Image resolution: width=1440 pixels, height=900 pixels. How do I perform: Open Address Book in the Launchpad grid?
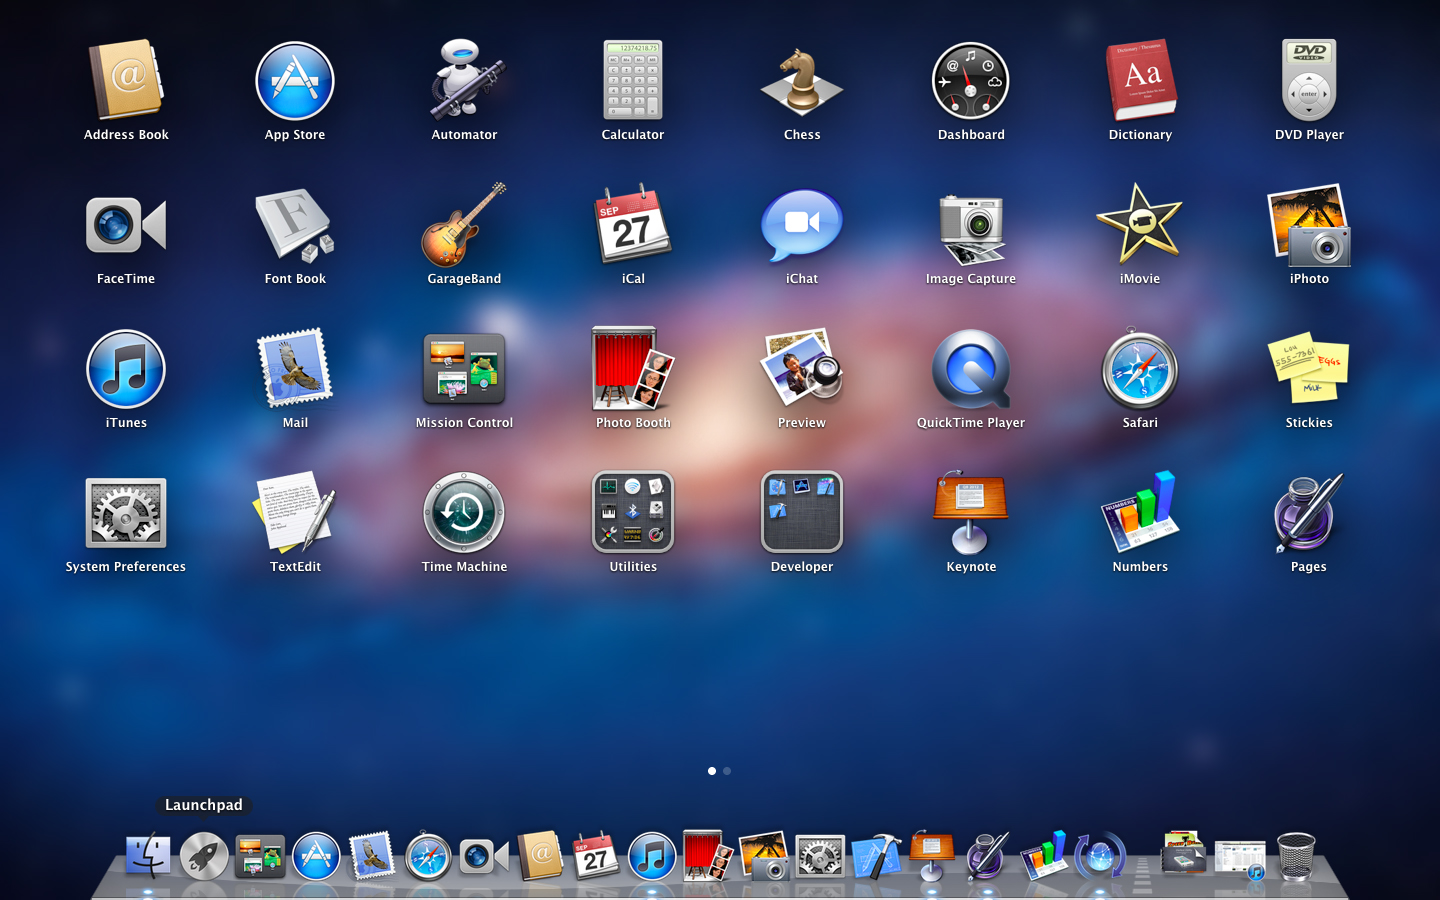click(126, 81)
